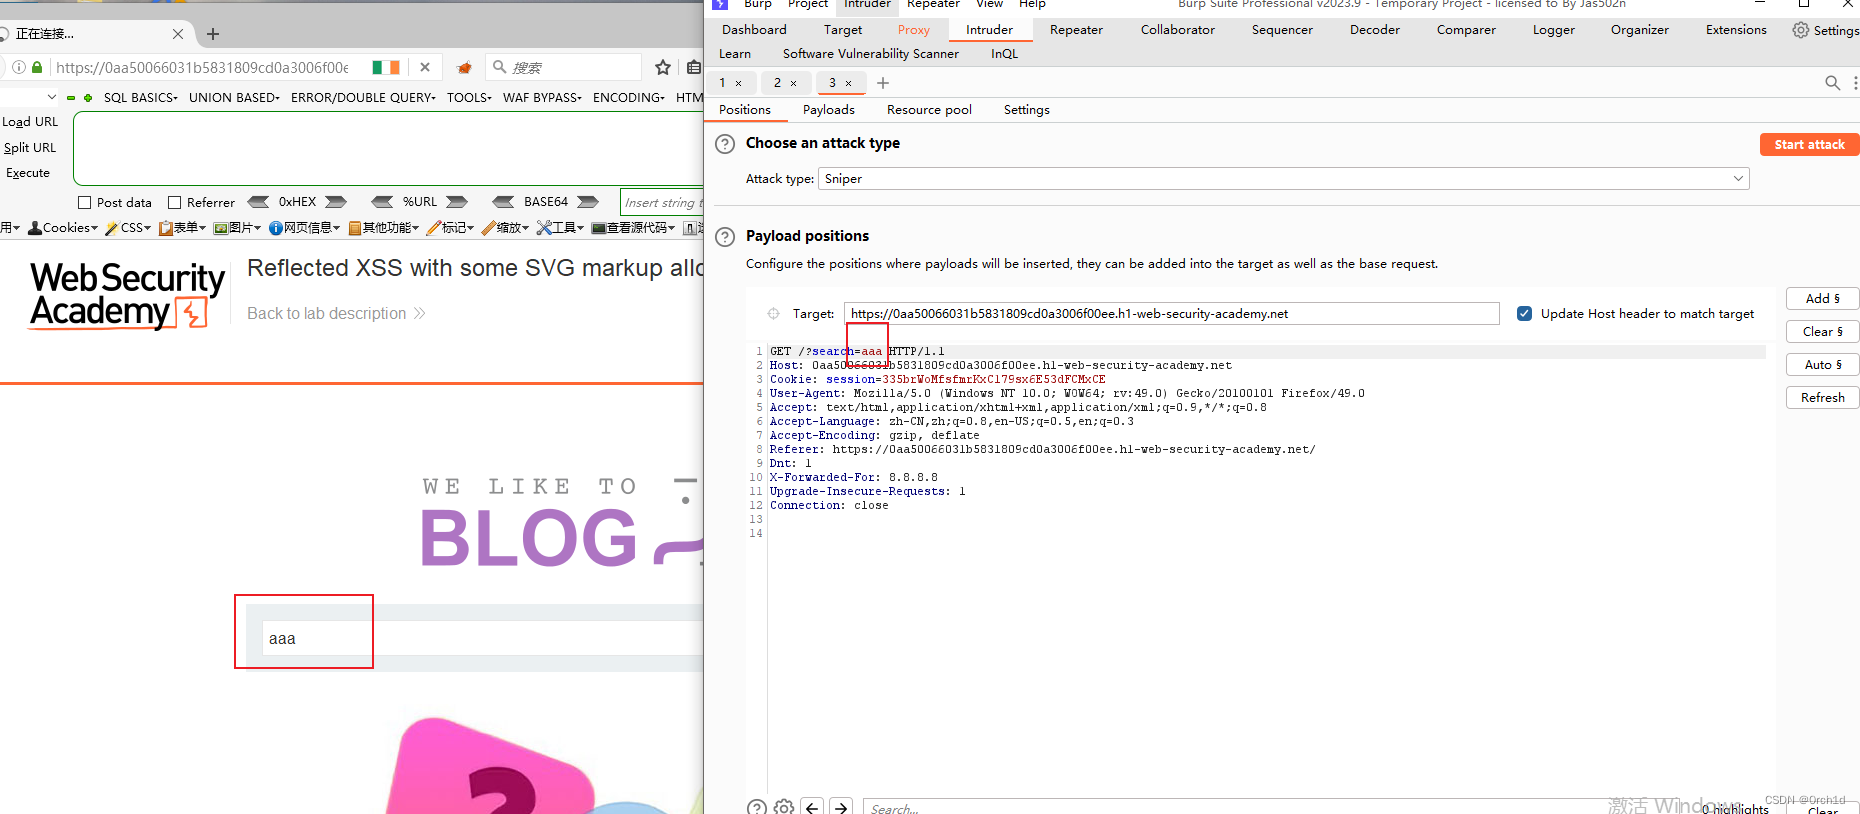The height and width of the screenshot is (814, 1860).
Task: Click help icon beside Choose an attack type
Action: [x=725, y=144]
